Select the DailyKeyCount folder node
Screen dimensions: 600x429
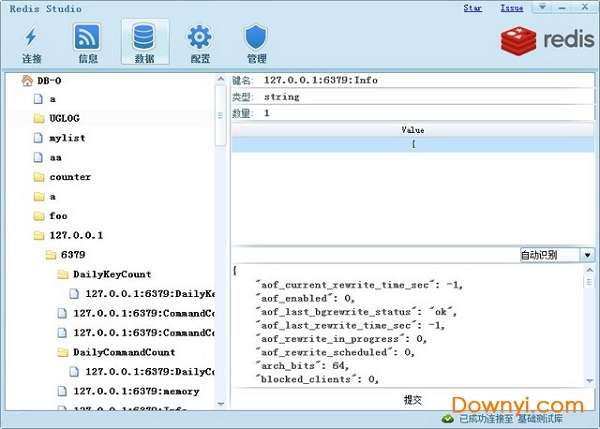click(112, 274)
